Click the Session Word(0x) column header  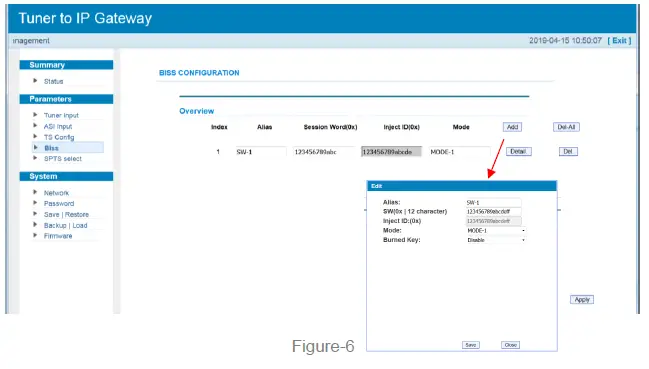(330, 127)
